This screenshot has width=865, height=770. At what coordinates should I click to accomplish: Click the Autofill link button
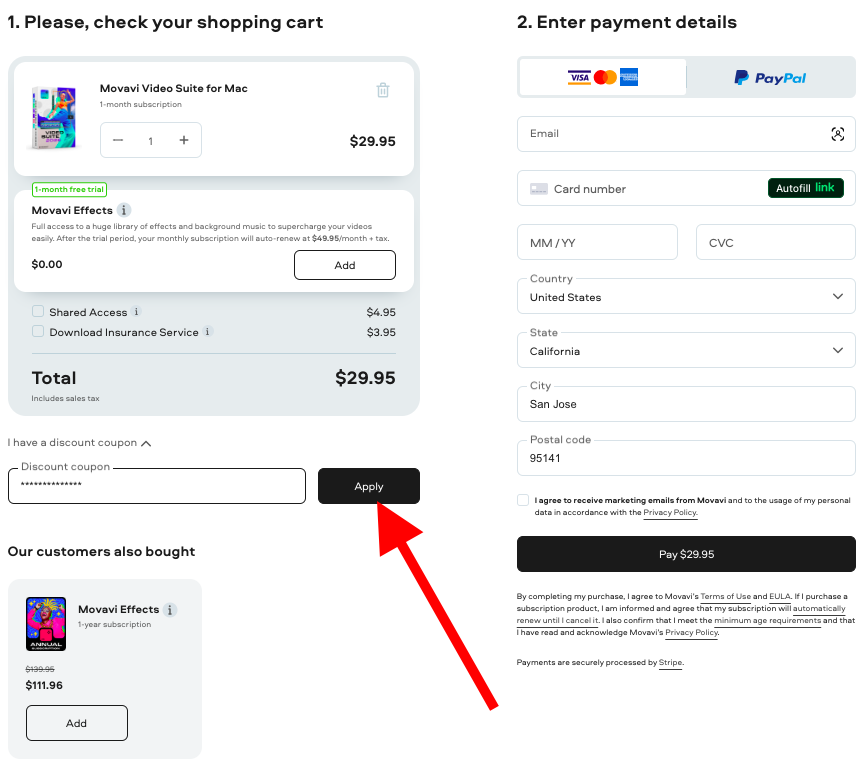805,188
